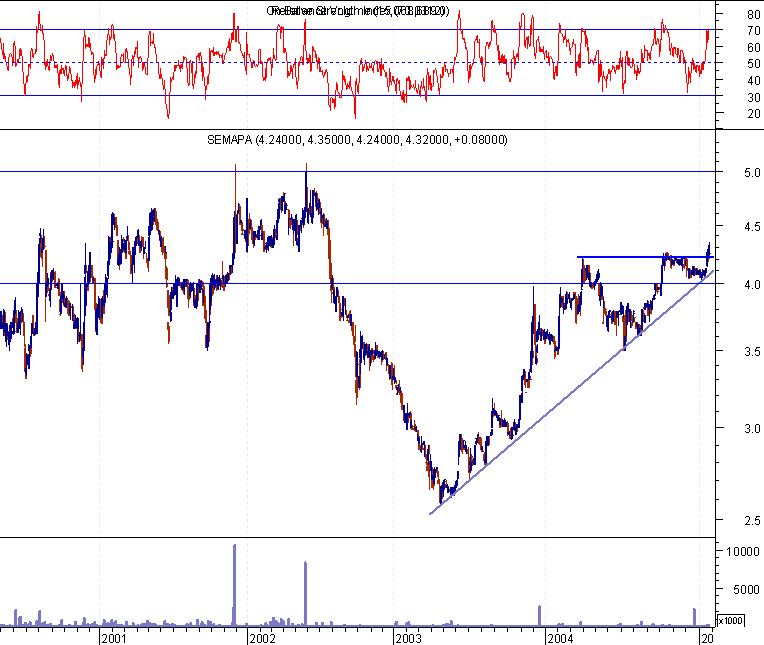Click the 4.5 price axis label
Screen dimensions: 764x645
coord(752,227)
